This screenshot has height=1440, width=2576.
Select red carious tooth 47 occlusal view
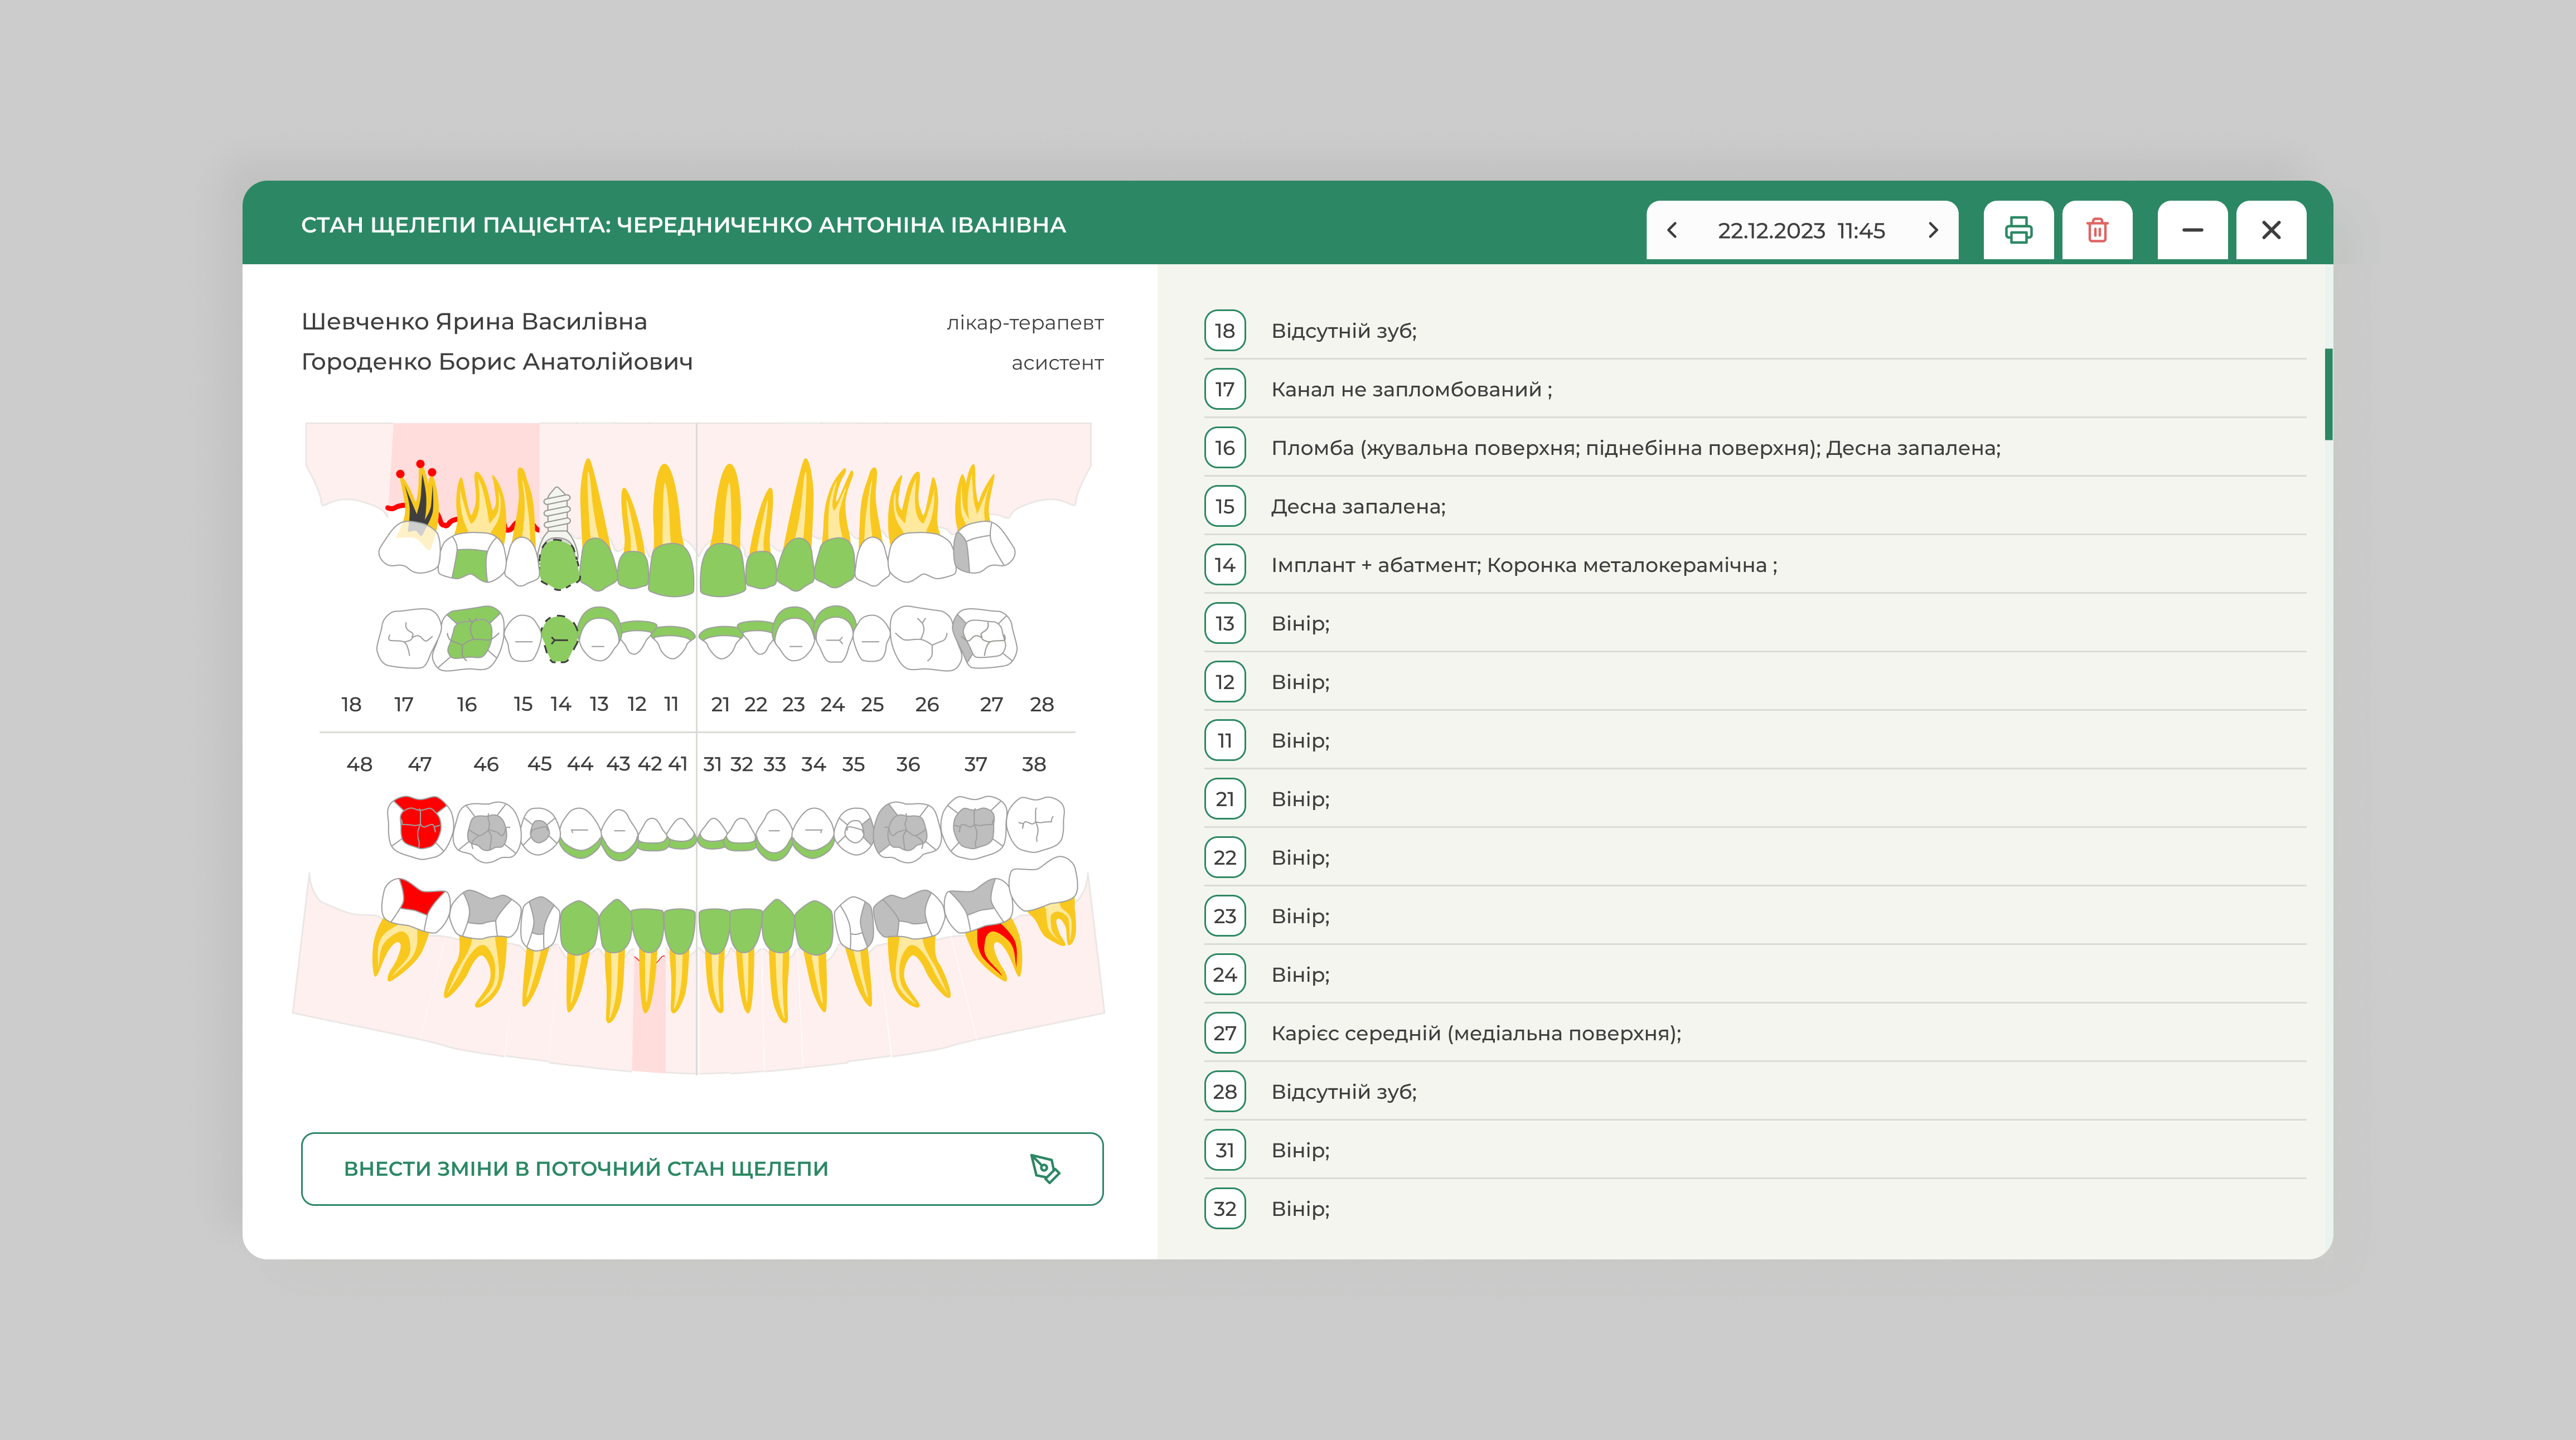coord(420,826)
